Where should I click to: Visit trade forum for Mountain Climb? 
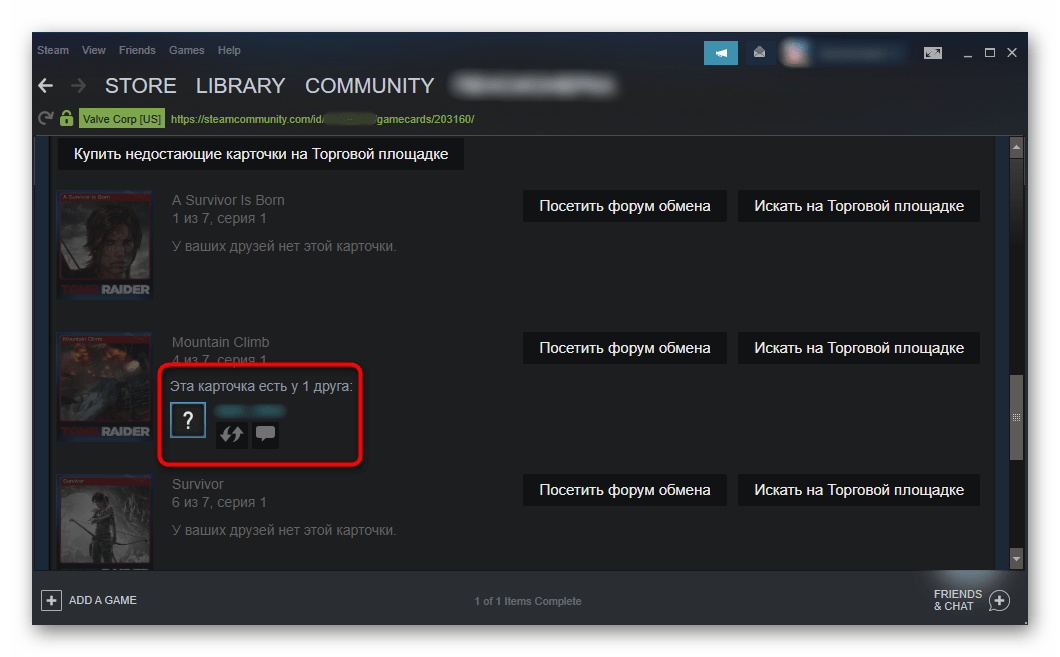(x=625, y=348)
